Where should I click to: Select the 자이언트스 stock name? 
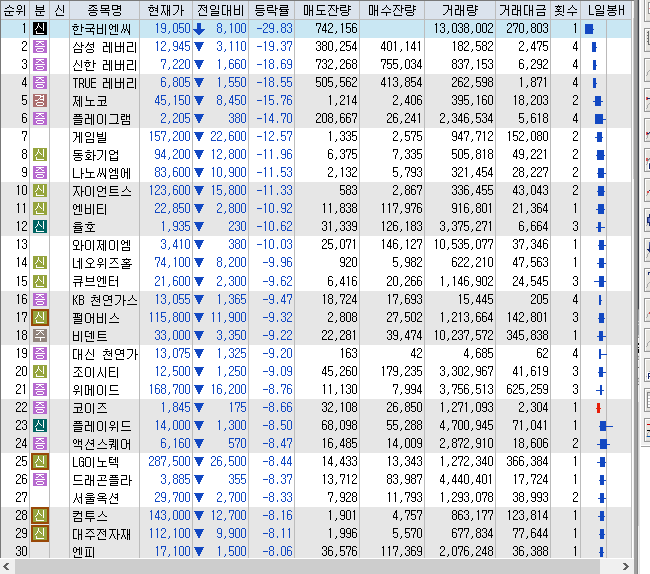tap(102, 191)
